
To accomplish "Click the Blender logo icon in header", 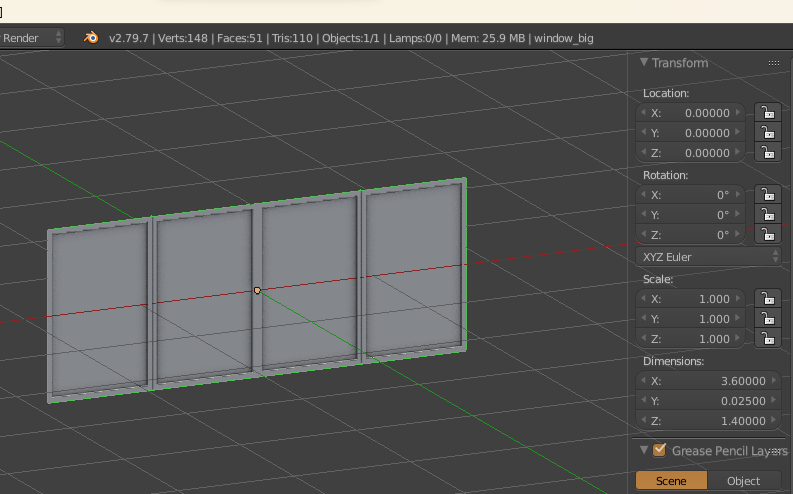I will click(x=91, y=37).
